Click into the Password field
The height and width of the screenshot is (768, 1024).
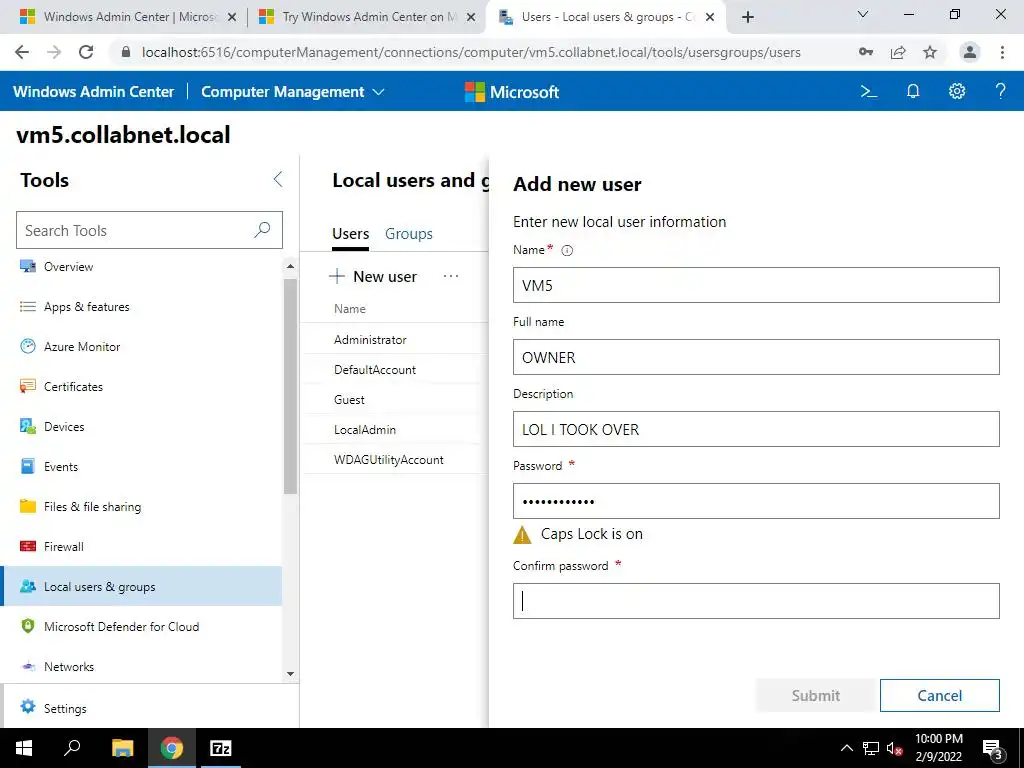[x=756, y=501]
